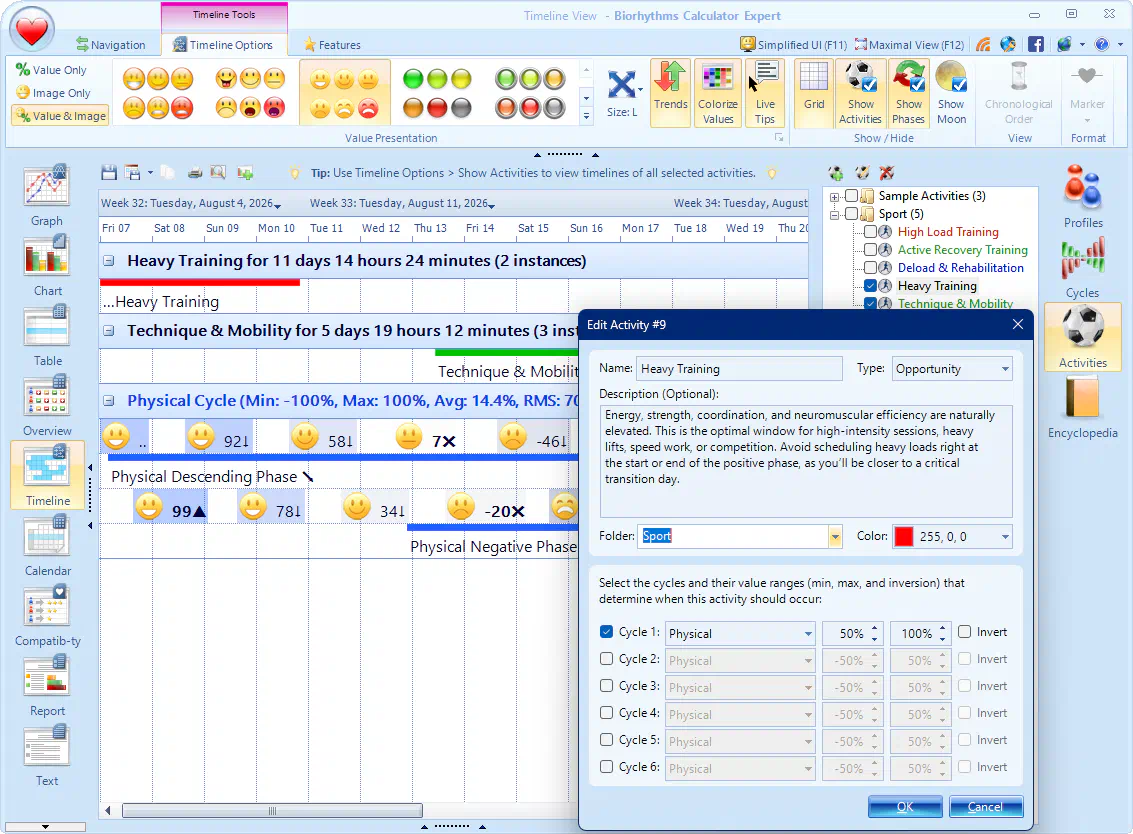Click the red color swatch

pos(903,536)
